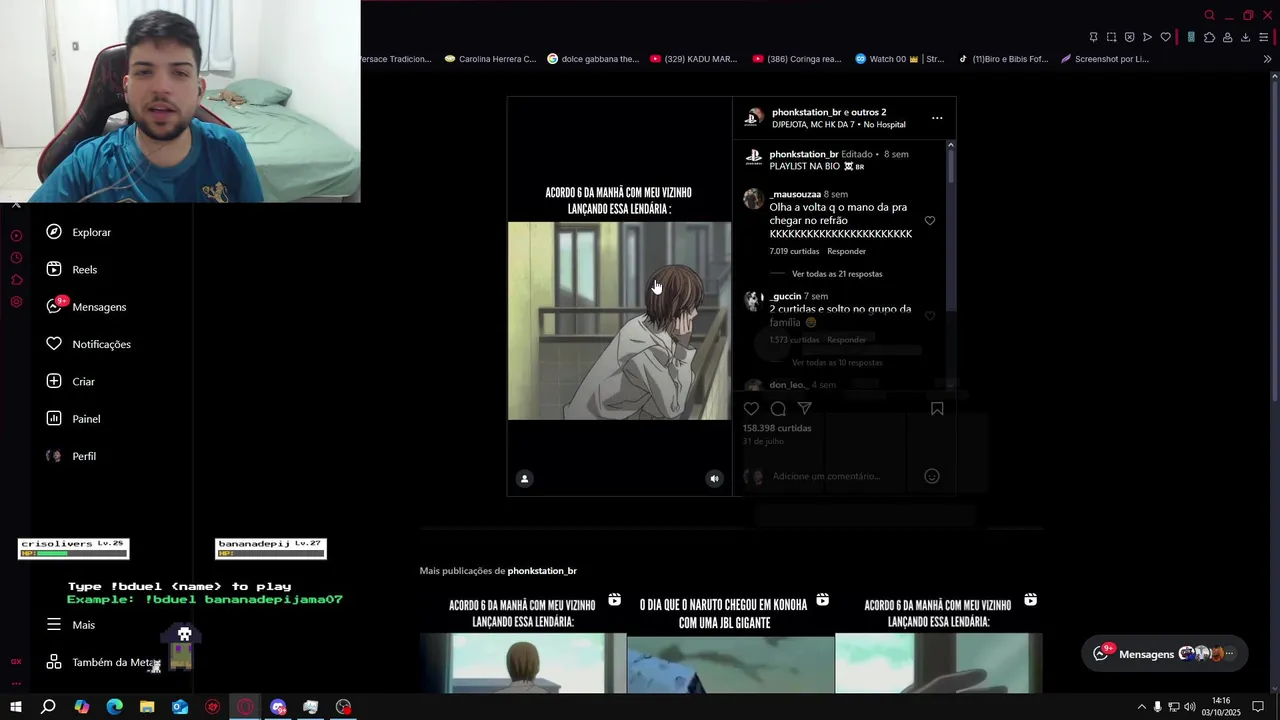Screen dimensions: 1280x720
Task: Open Opera sidebar history clock icon
Action: point(16,258)
